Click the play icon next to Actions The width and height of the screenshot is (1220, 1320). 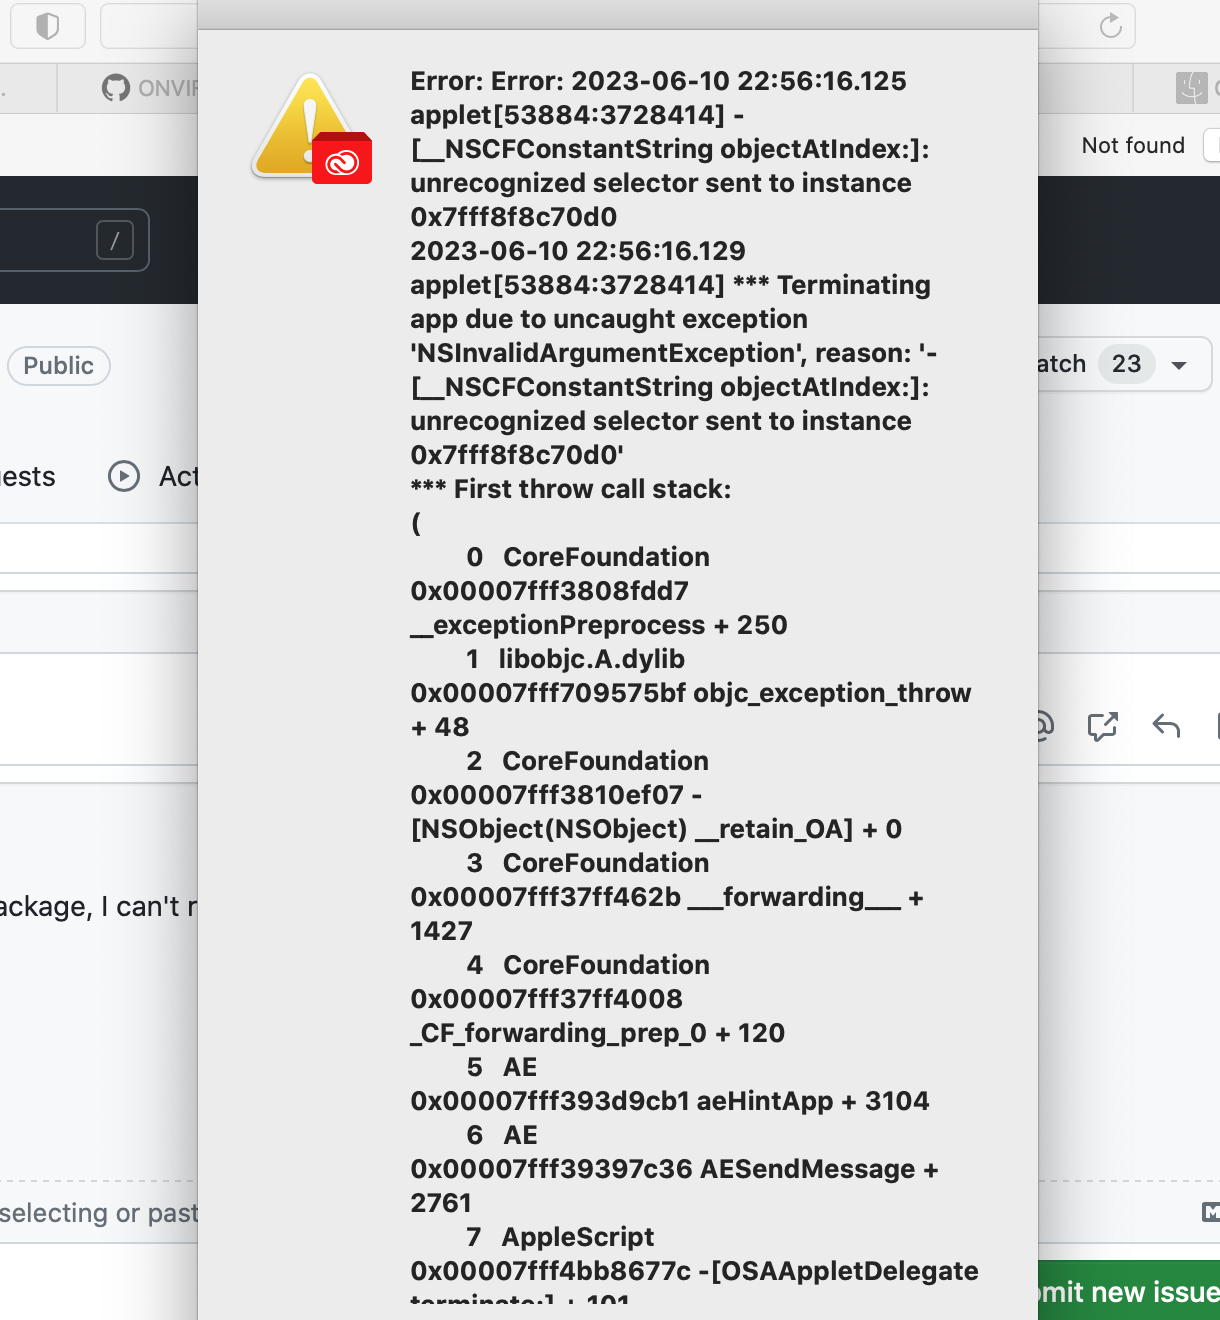pyautogui.click(x=123, y=477)
